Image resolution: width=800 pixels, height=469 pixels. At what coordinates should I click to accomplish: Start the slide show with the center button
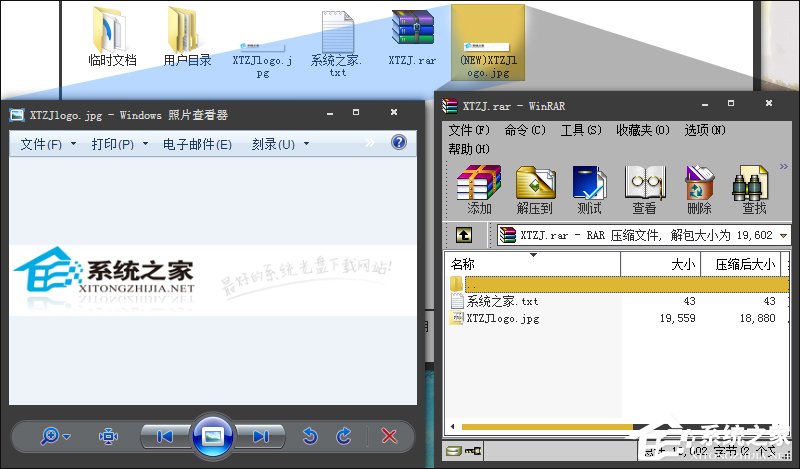[x=213, y=436]
